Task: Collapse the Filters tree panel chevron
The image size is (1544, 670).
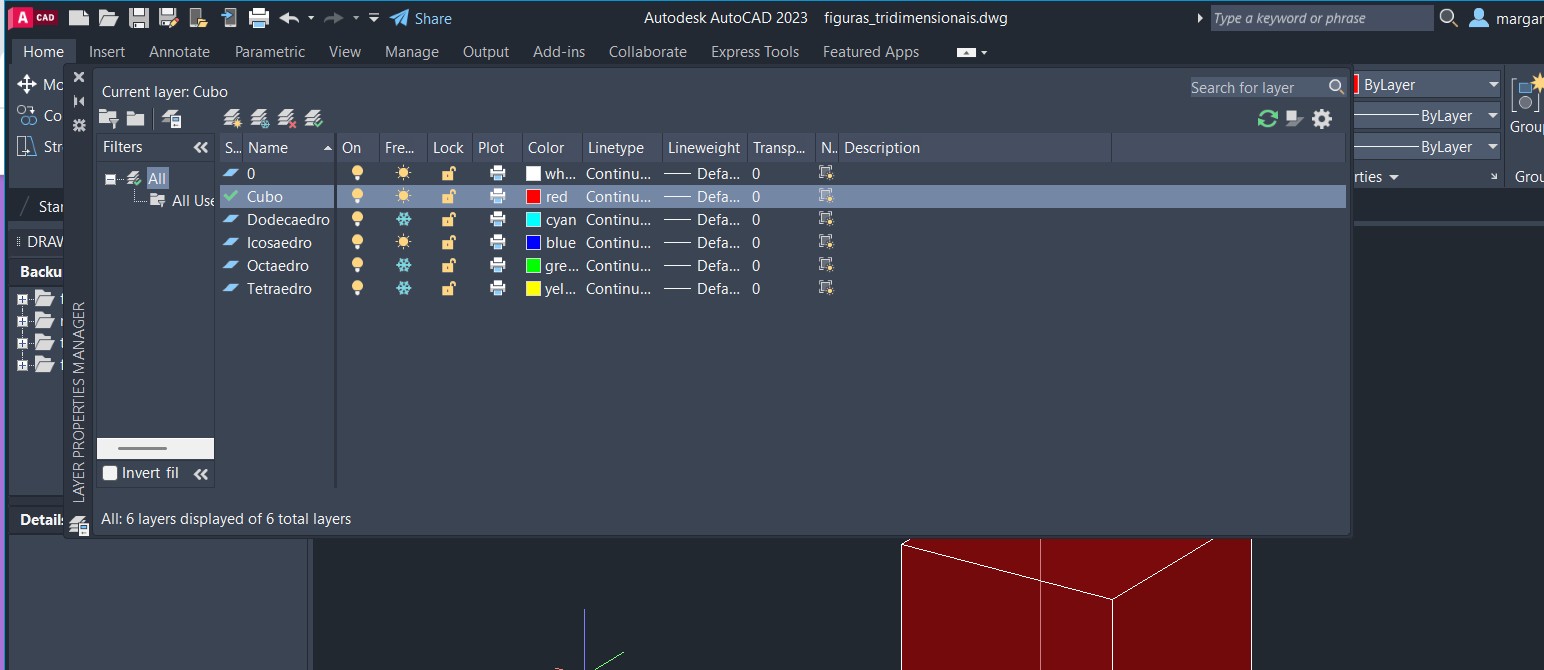Action: click(x=201, y=147)
